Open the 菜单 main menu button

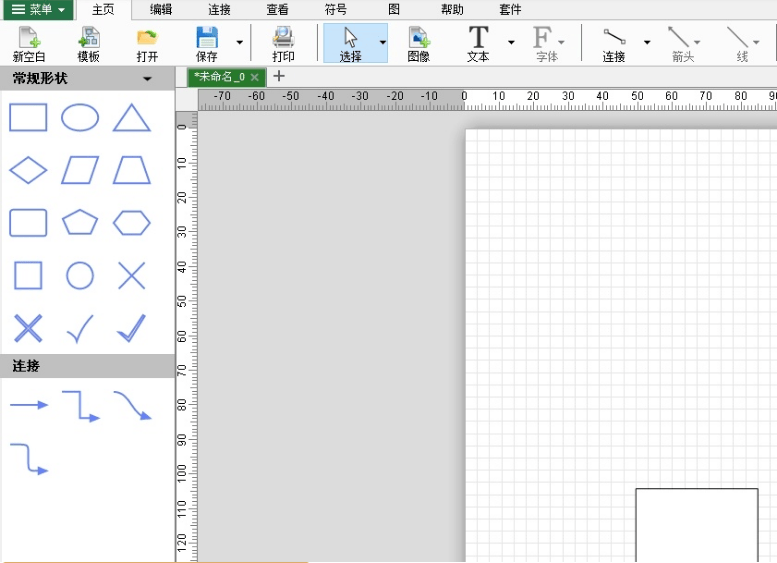click(x=38, y=10)
